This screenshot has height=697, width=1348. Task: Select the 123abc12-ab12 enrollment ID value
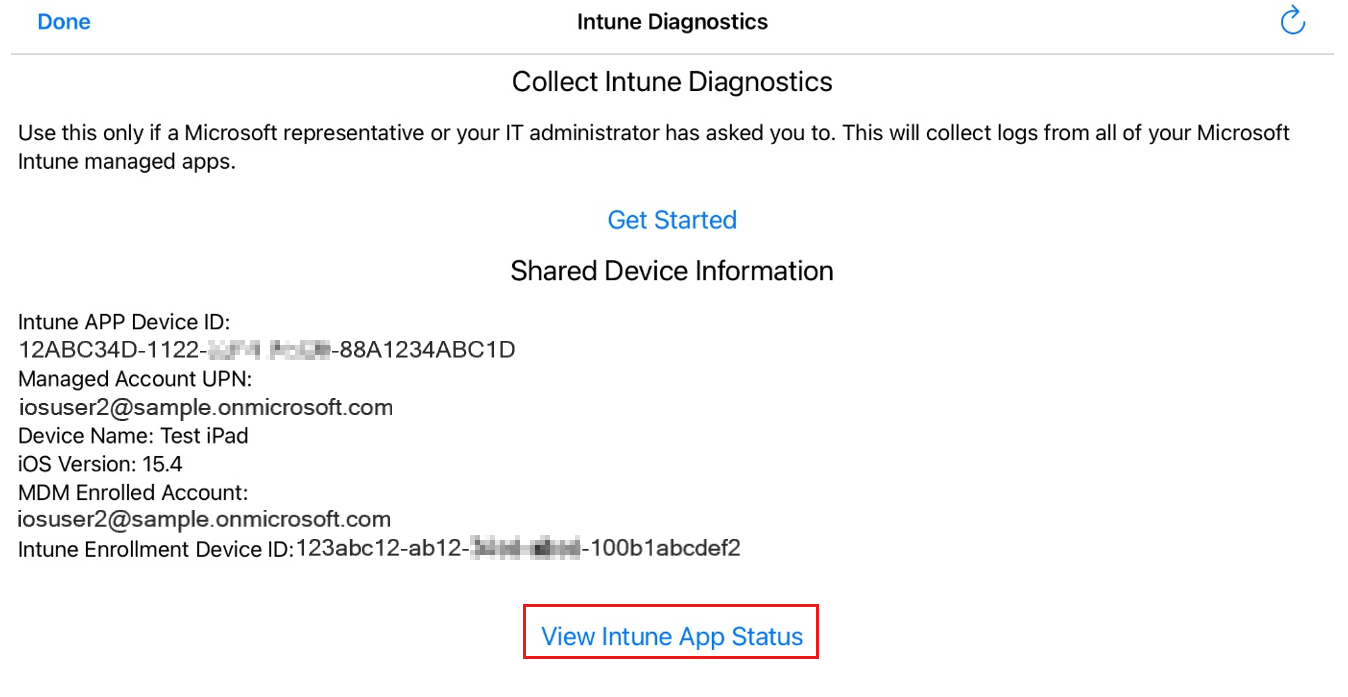click(518, 548)
